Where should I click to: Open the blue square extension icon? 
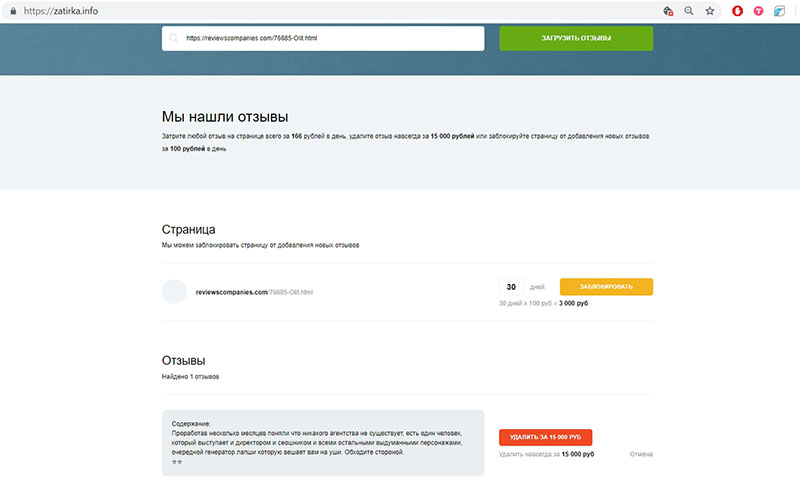pyautogui.click(x=780, y=11)
